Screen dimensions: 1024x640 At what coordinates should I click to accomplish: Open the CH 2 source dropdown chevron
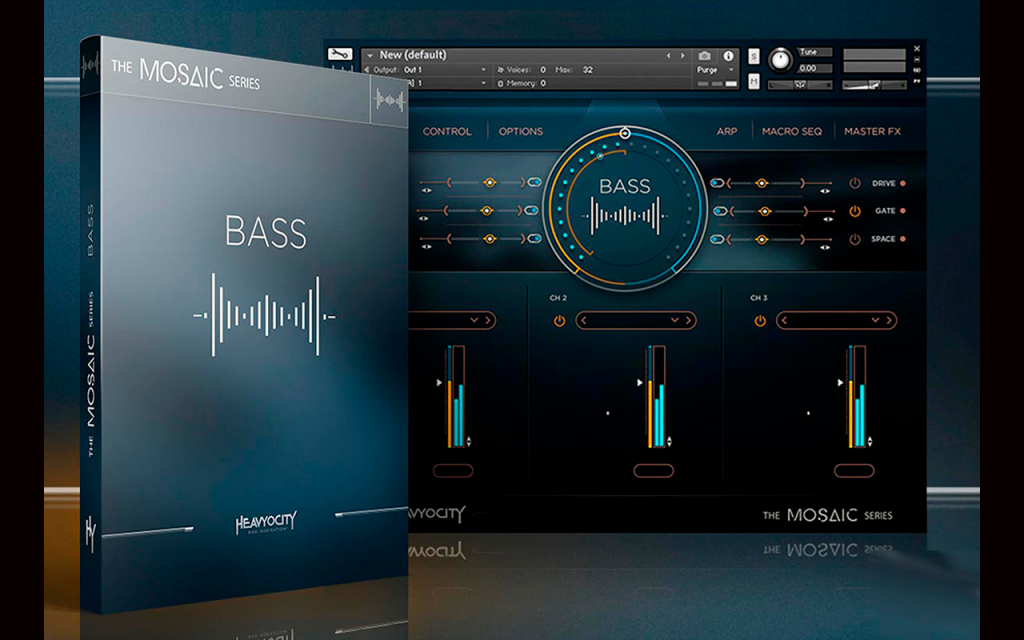click(675, 320)
